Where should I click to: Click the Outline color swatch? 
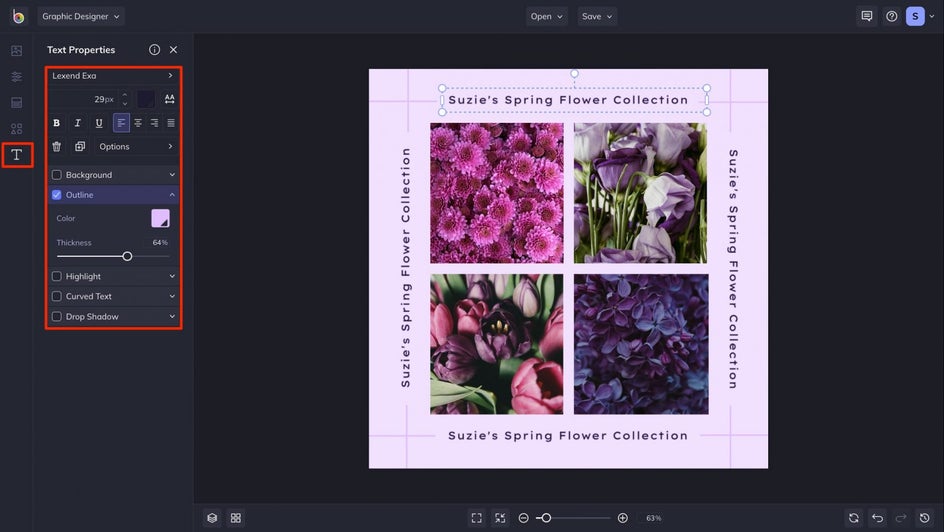(160, 218)
